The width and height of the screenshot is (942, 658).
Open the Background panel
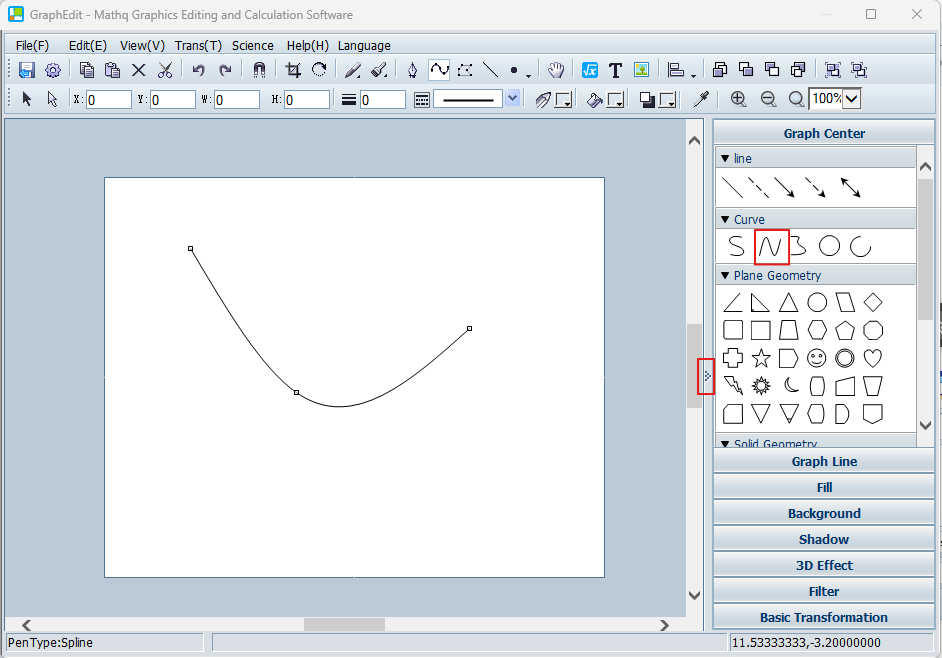pos(824,513)
